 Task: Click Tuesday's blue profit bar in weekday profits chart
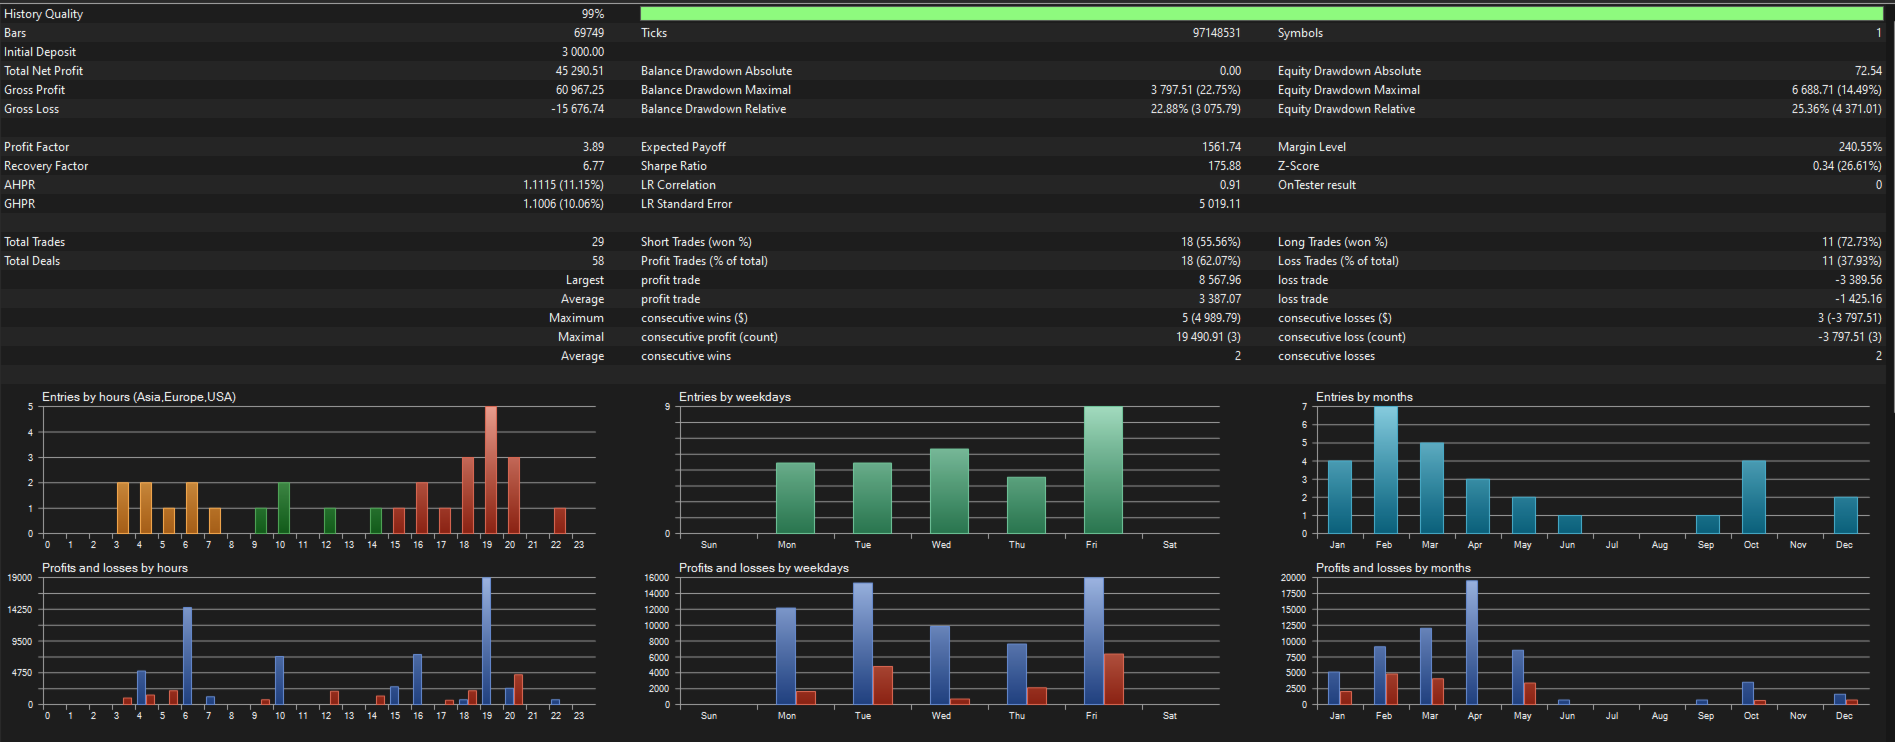coord(863,644)
